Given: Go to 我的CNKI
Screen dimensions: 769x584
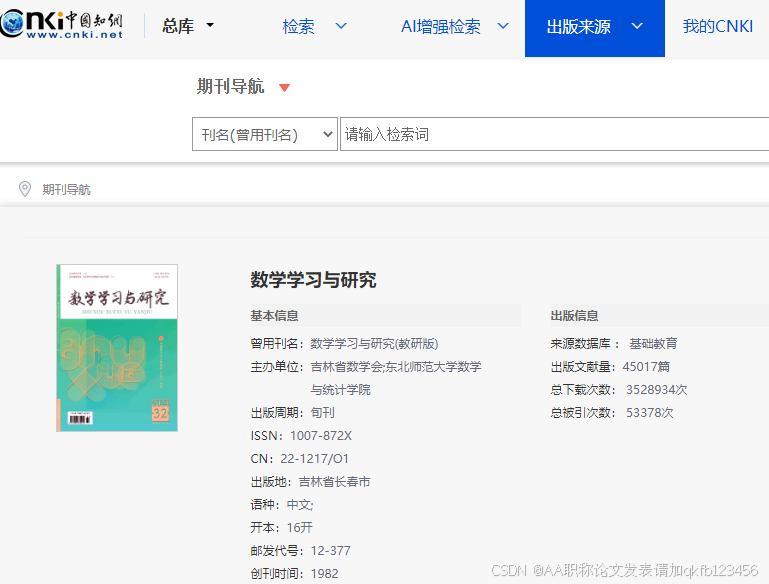Looking at the screenshot, I should point(718,26).
